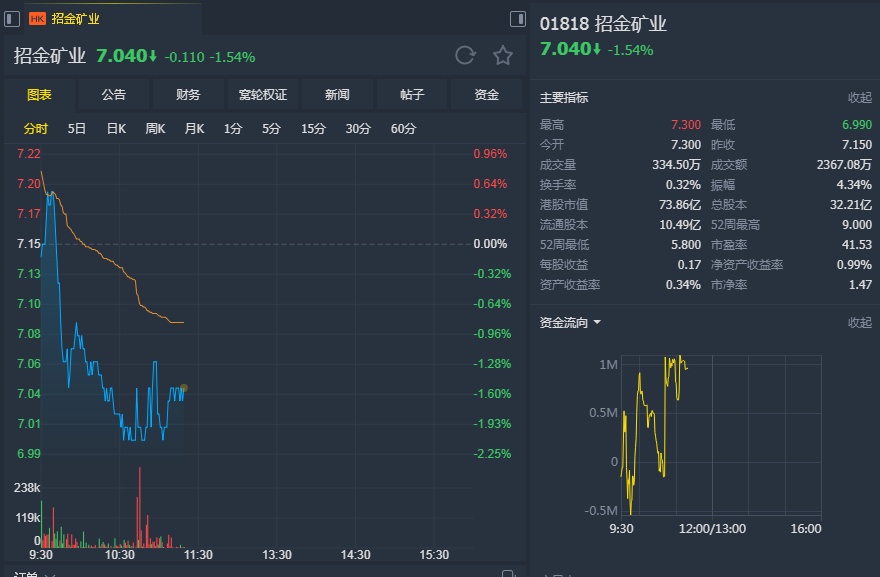Click the -2.25% percent axis label

click(x=492, y=454)
